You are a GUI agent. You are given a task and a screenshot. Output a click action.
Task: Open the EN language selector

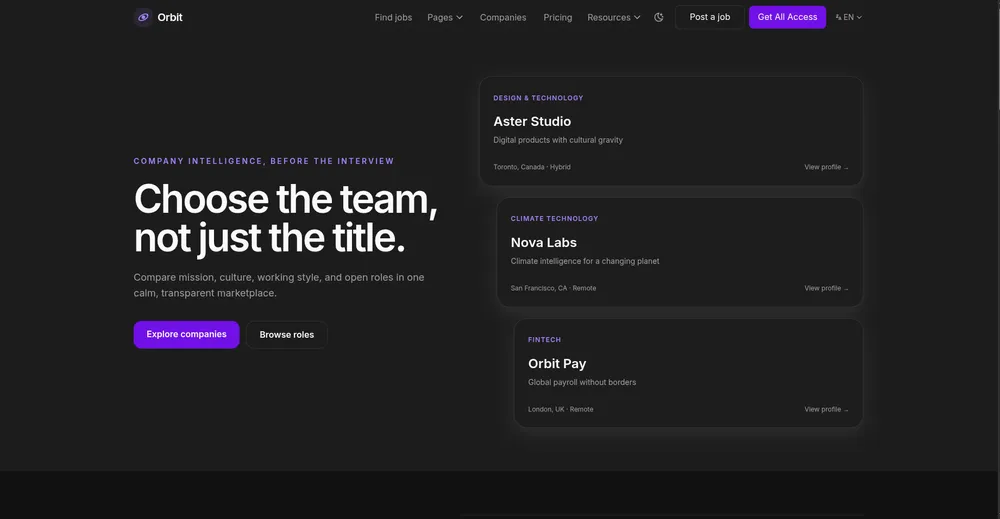tap(848, 17)
